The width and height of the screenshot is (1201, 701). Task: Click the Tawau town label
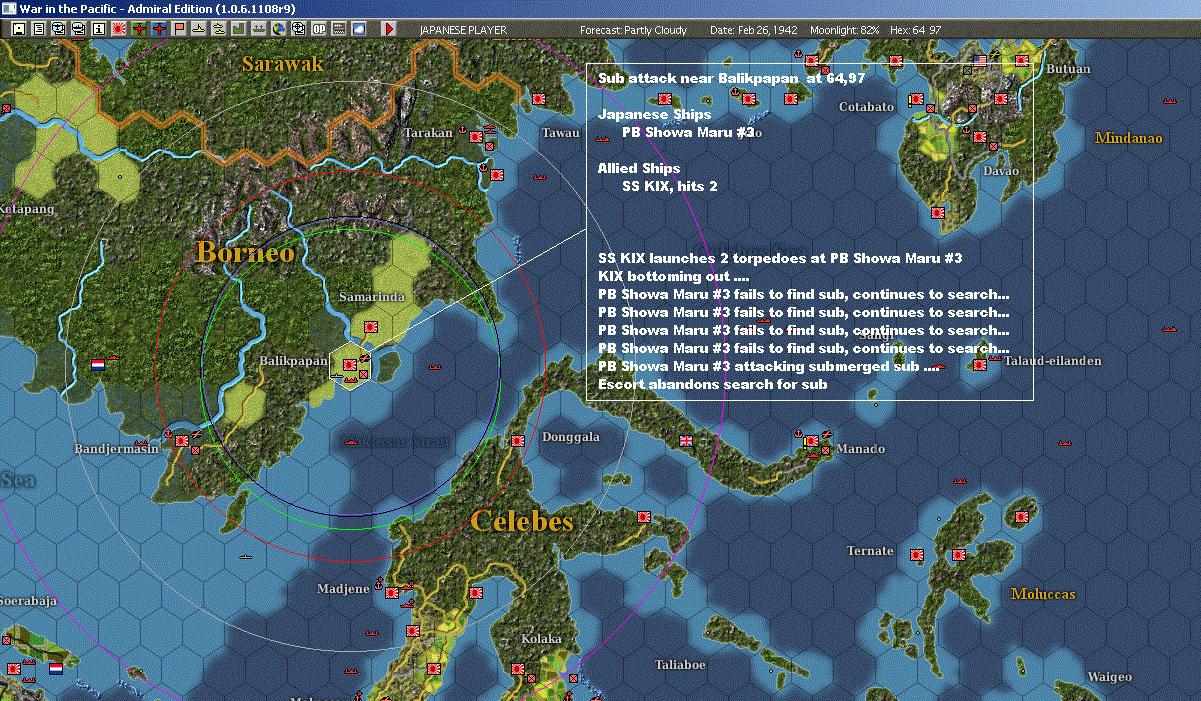coord(561,133)
